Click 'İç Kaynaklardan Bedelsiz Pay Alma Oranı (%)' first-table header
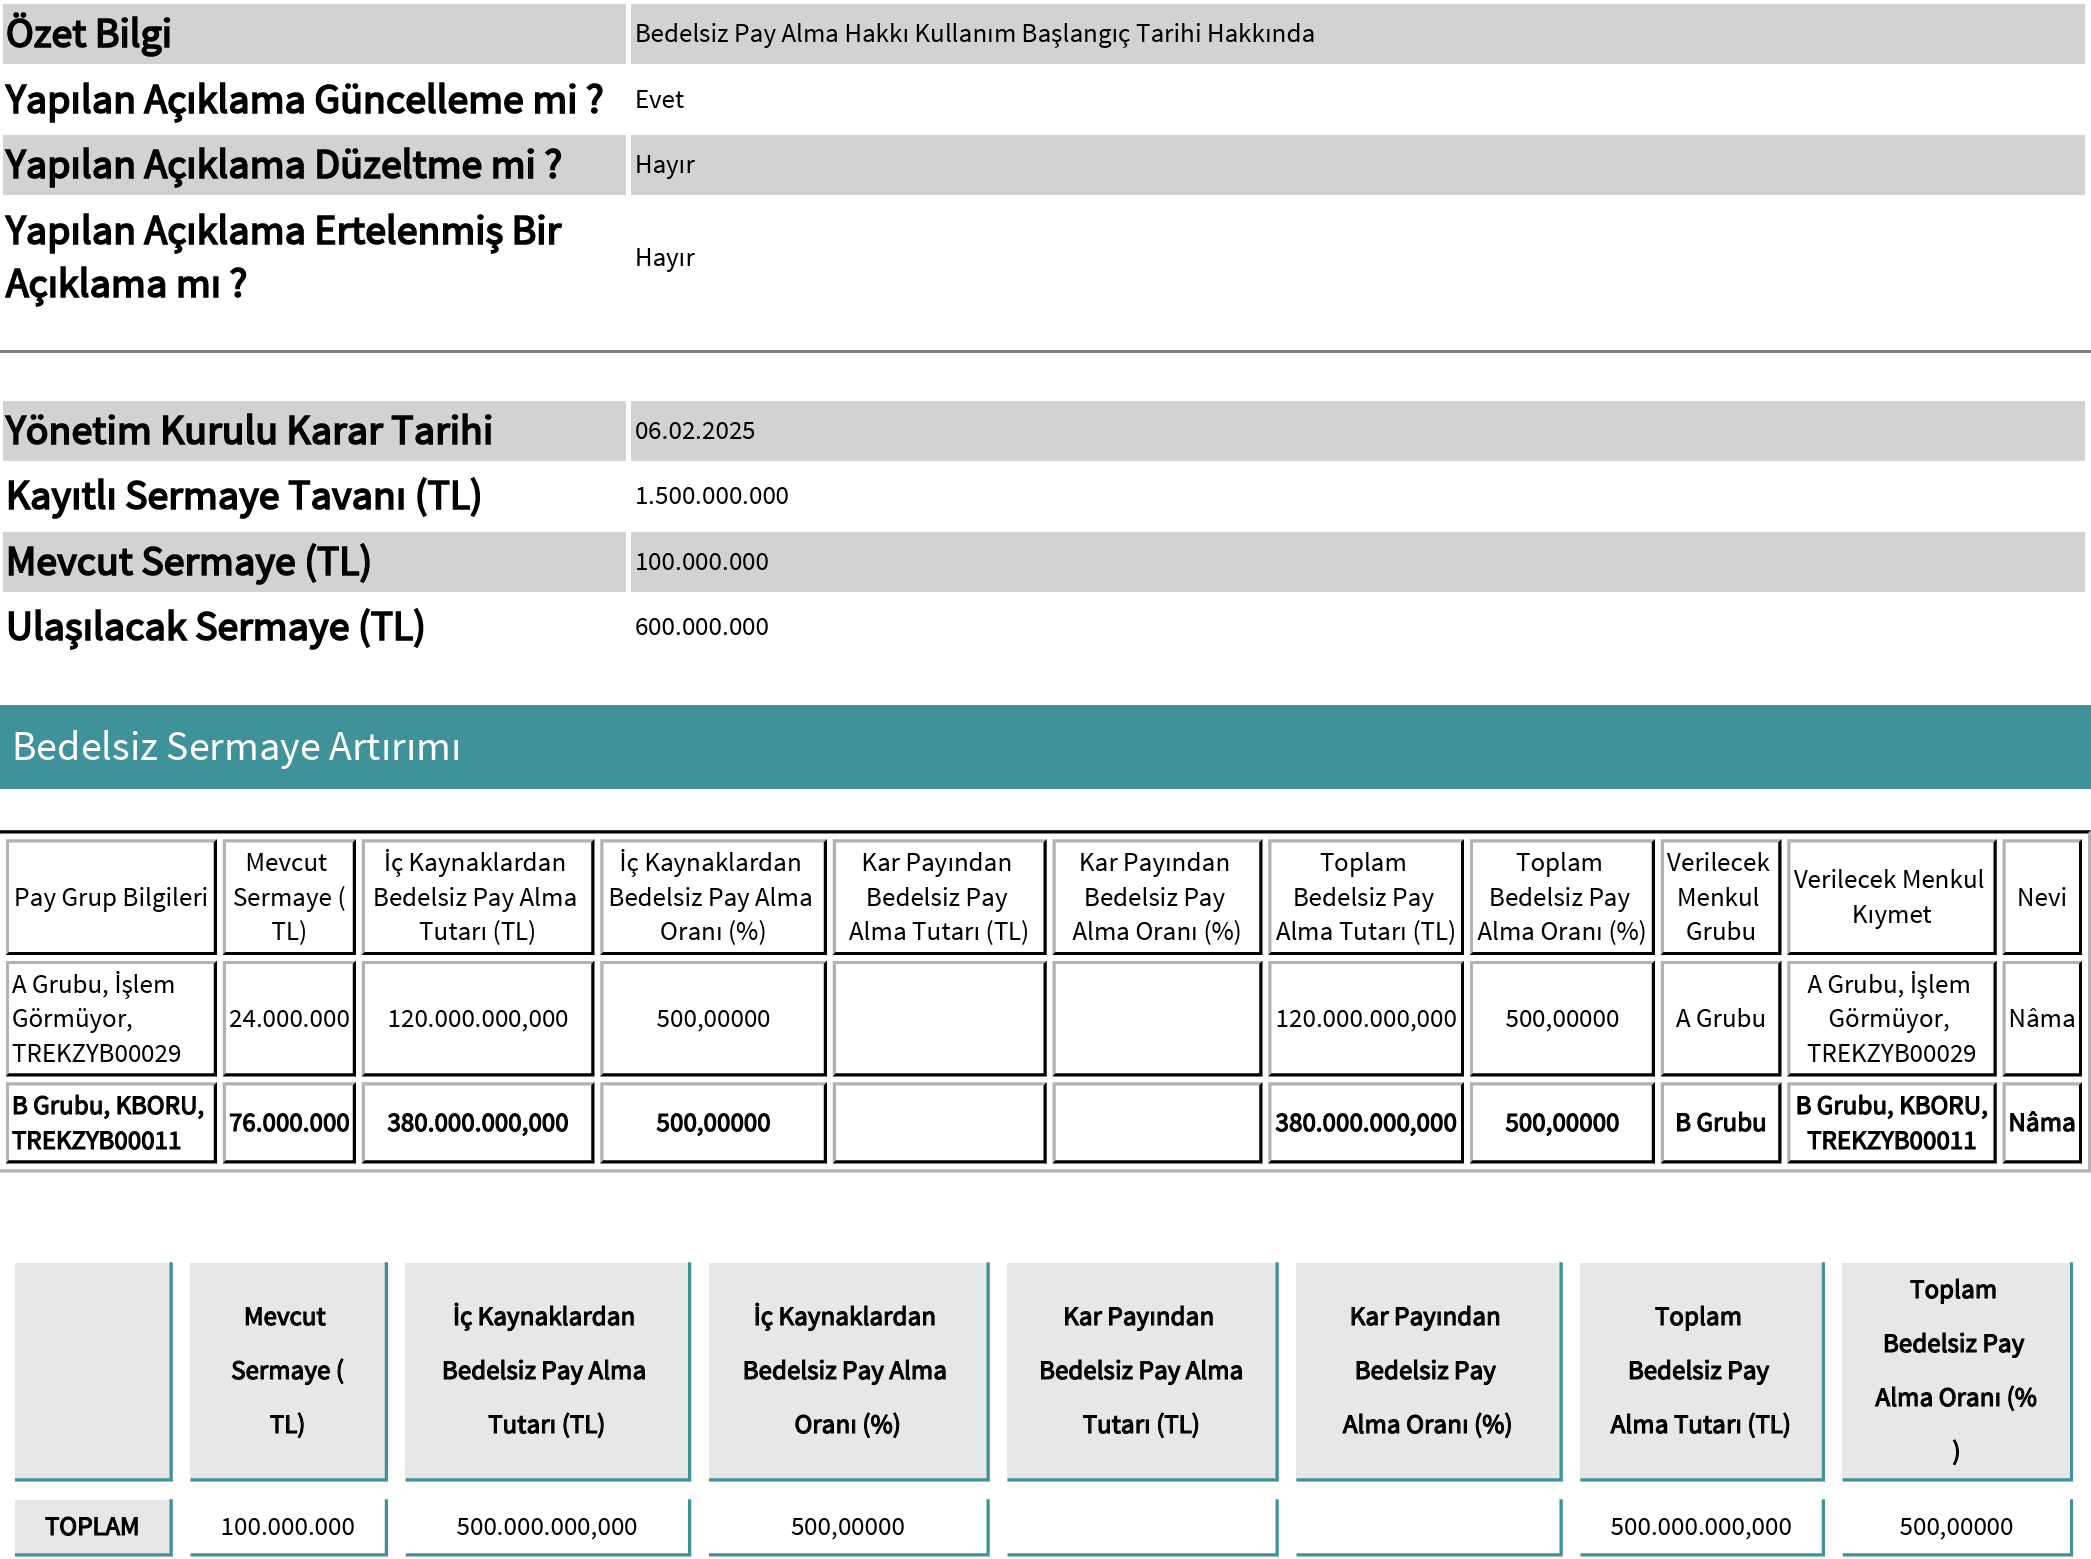The height and width of the screenshot is (1559, 2091). pos(712,897)
